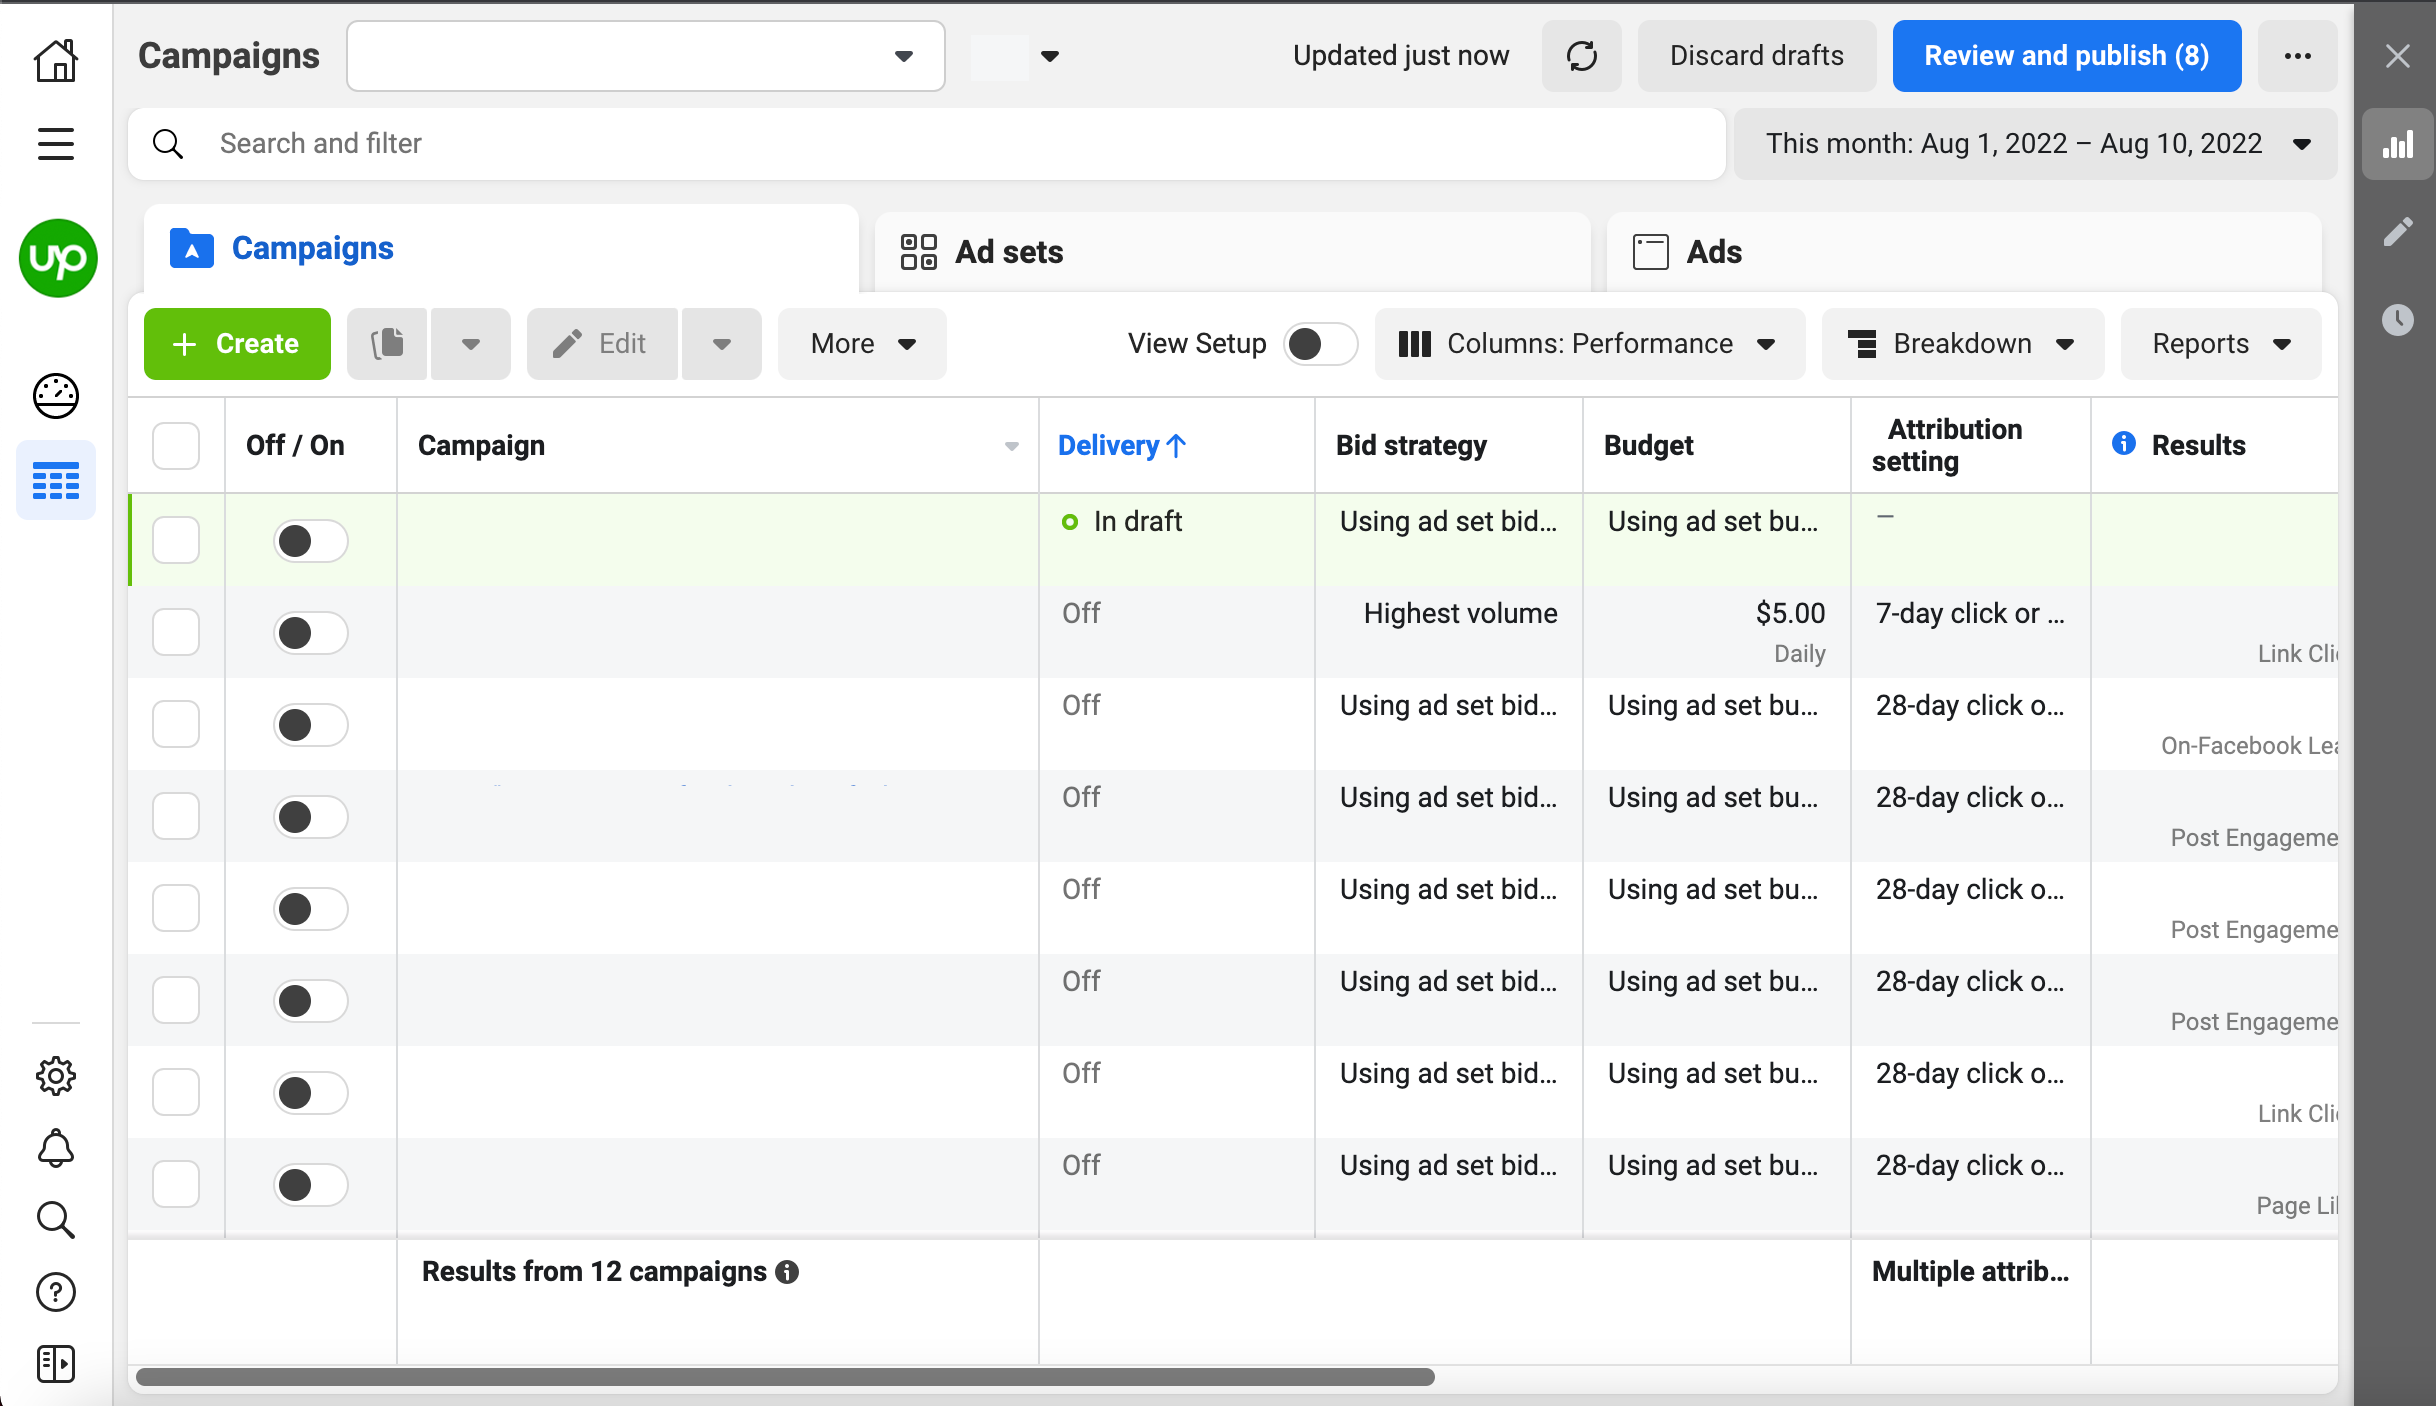Click the duplicate campaign icon button
The image size is (2436, 1406).
click(387, 344)
